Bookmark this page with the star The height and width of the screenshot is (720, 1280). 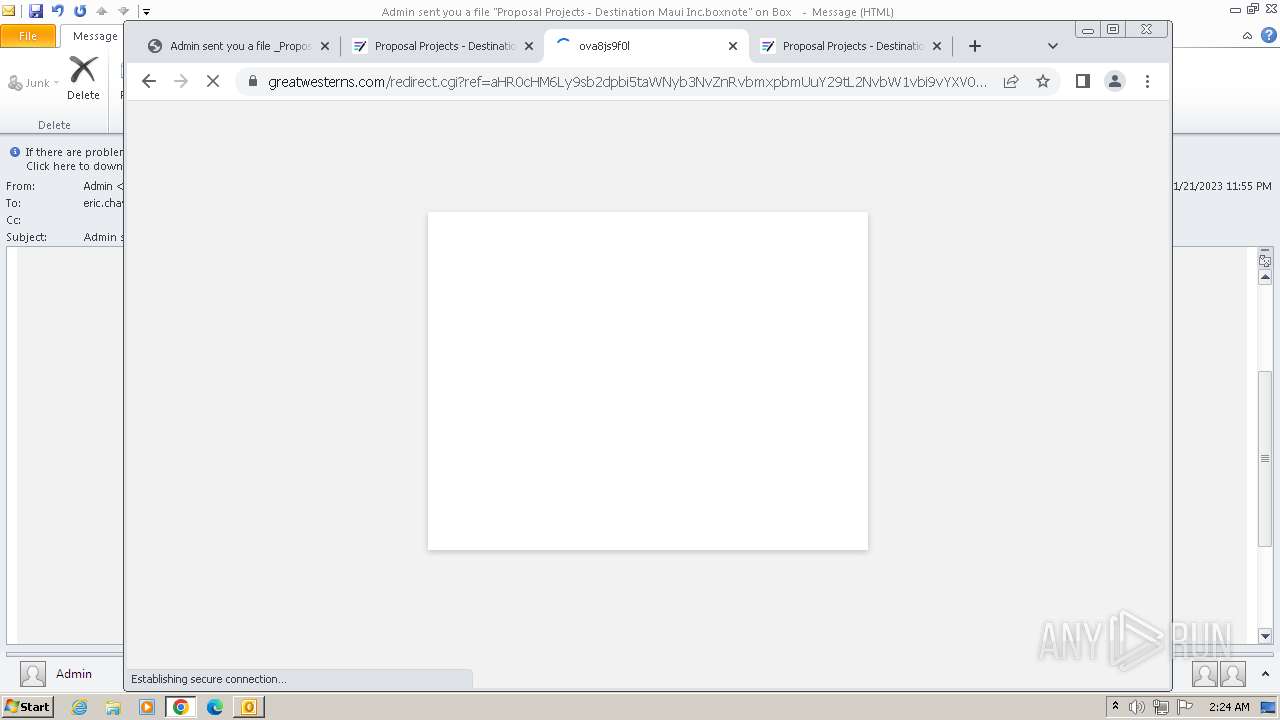pyautogui.click(x=1043, y=82)
